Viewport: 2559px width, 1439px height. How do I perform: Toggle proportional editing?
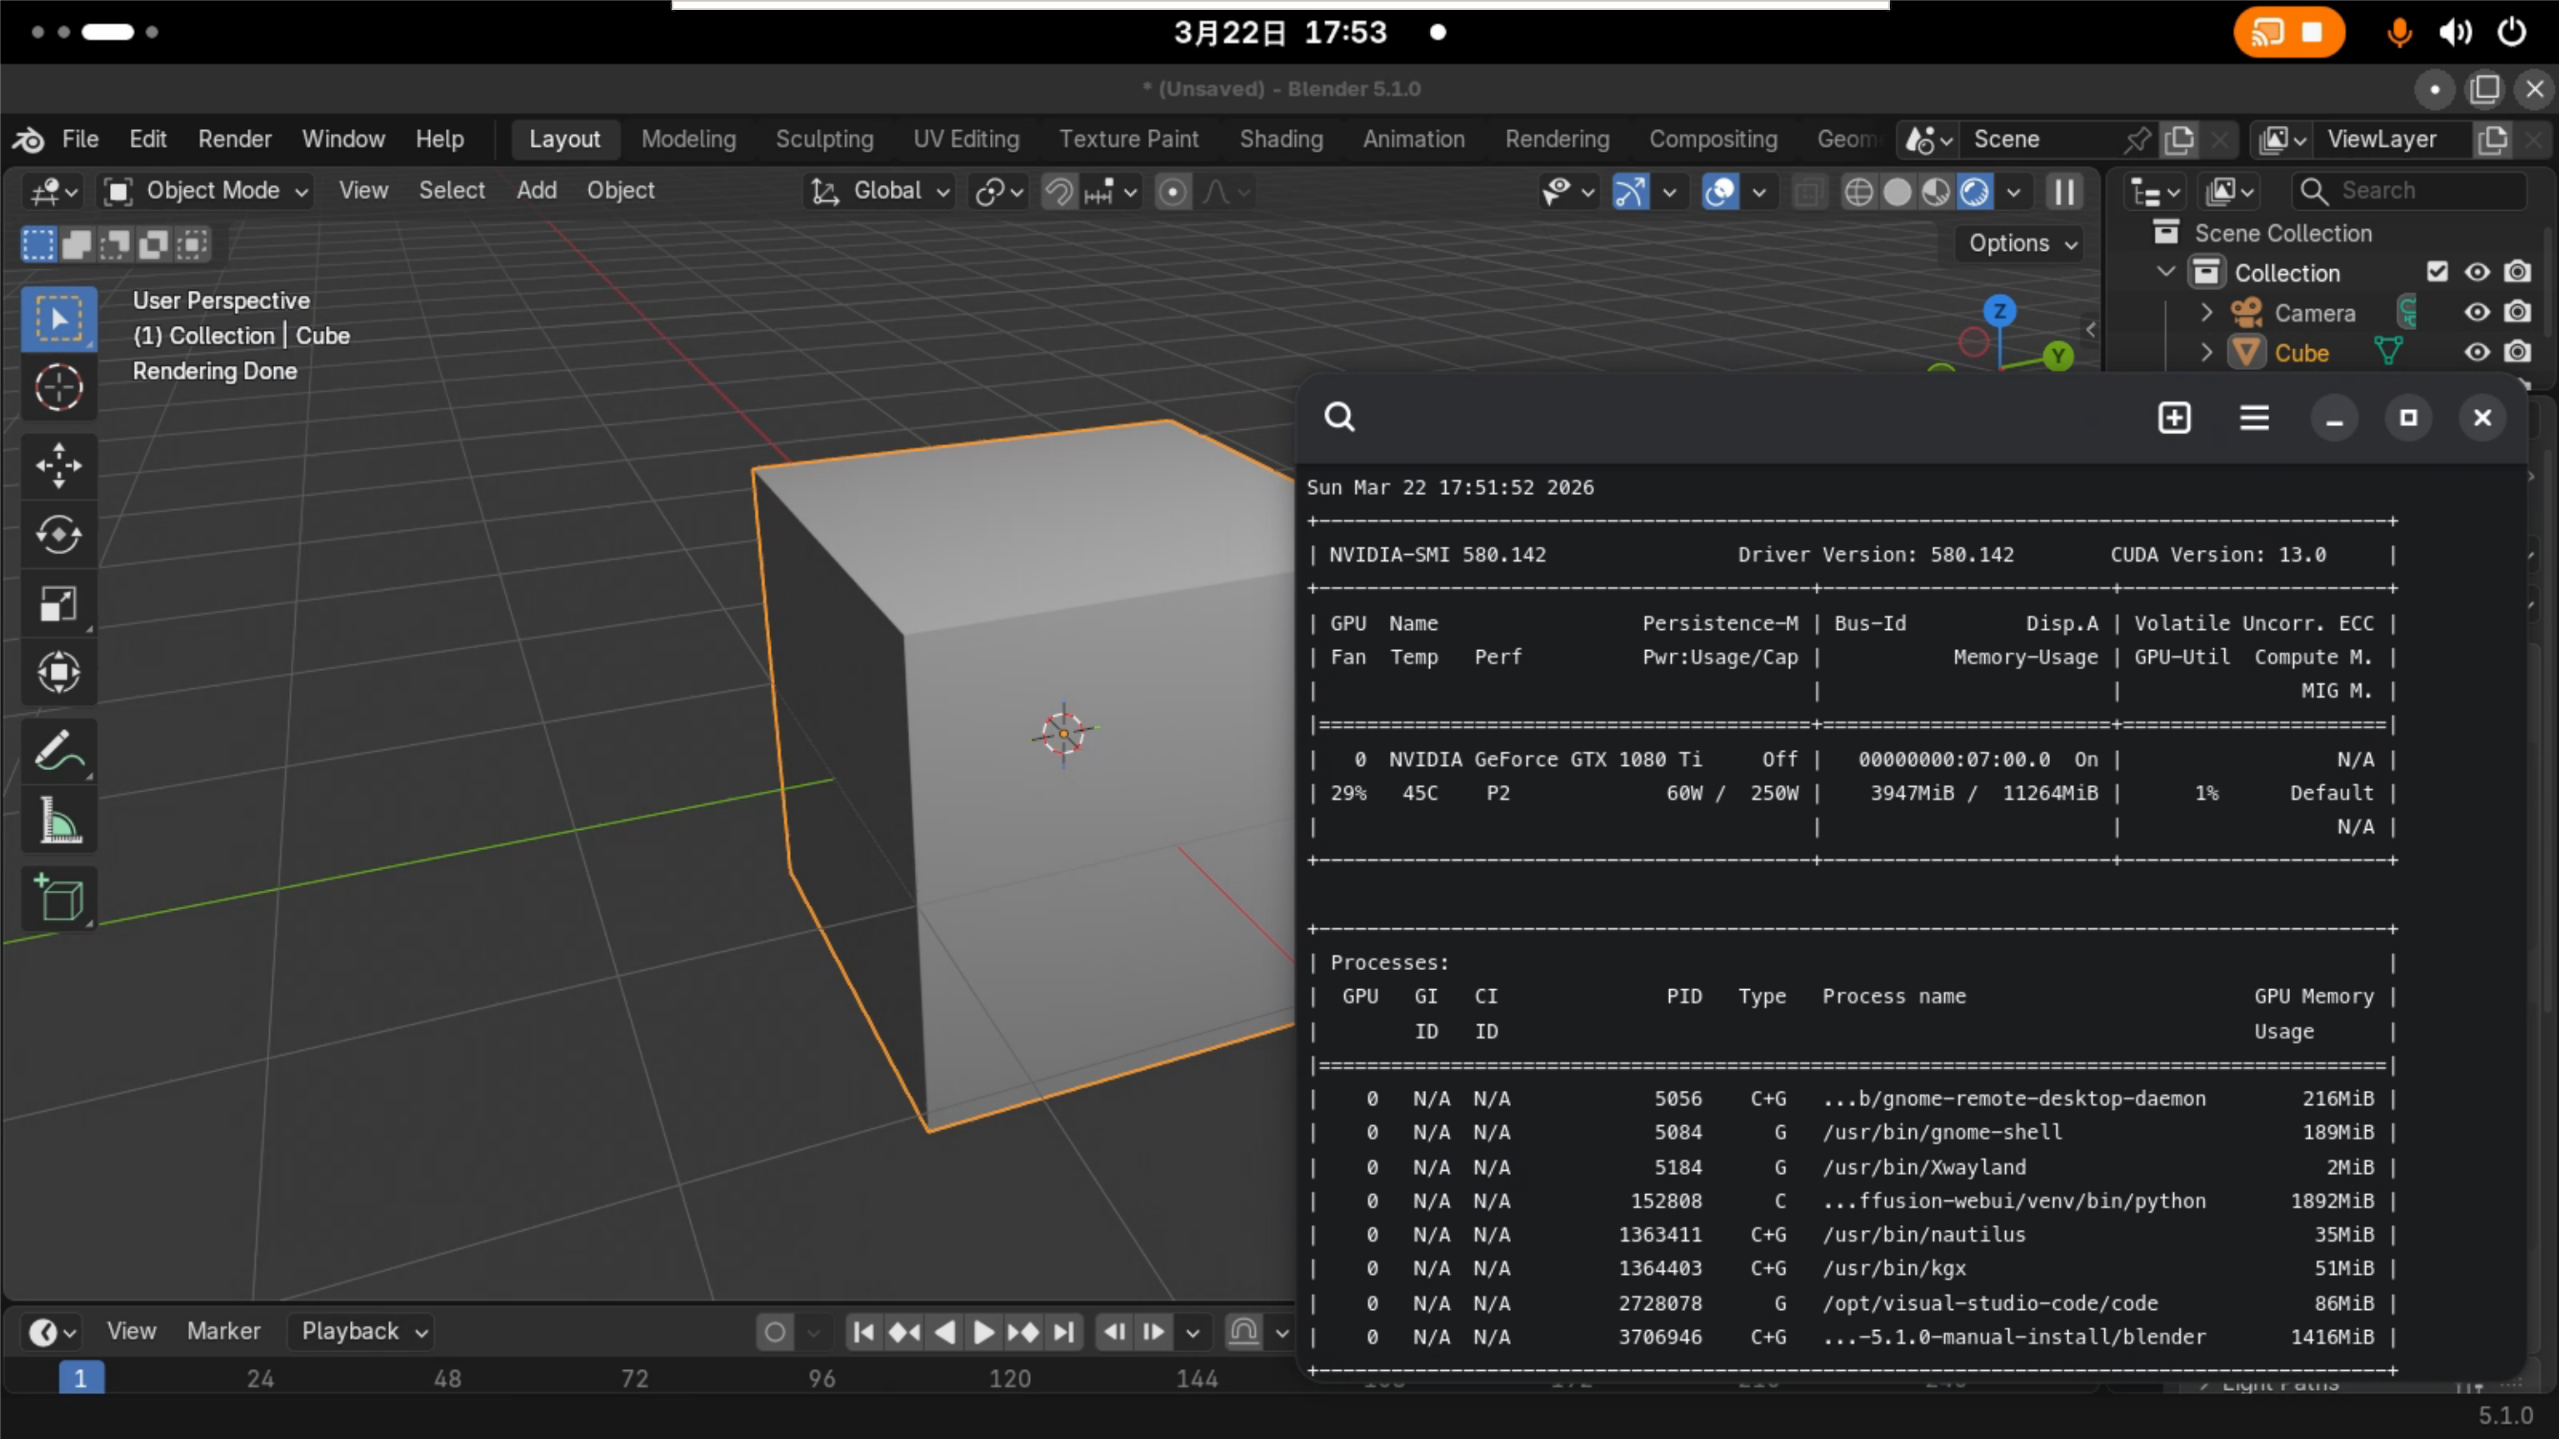click(x=1173, y=191)
